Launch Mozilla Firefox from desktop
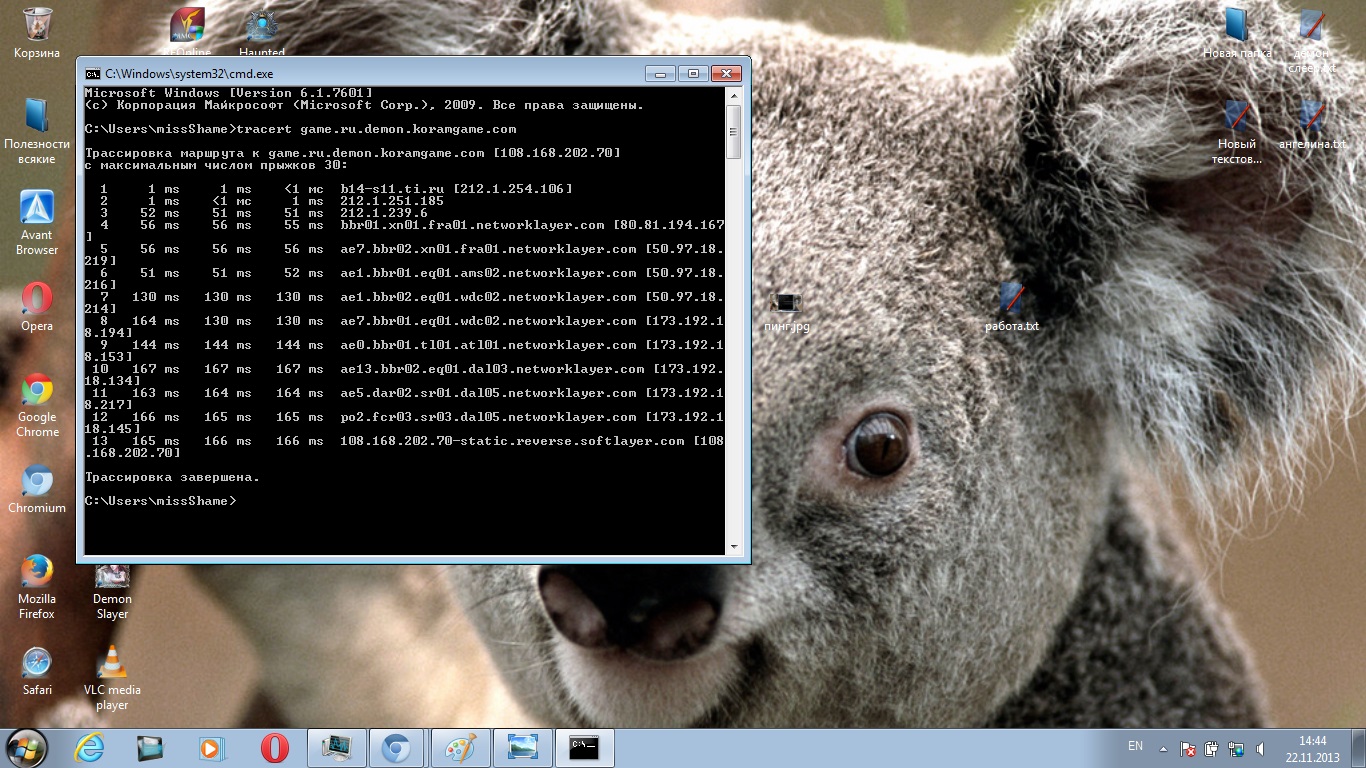Screen dimensions: 1366x768 [37, 587]
